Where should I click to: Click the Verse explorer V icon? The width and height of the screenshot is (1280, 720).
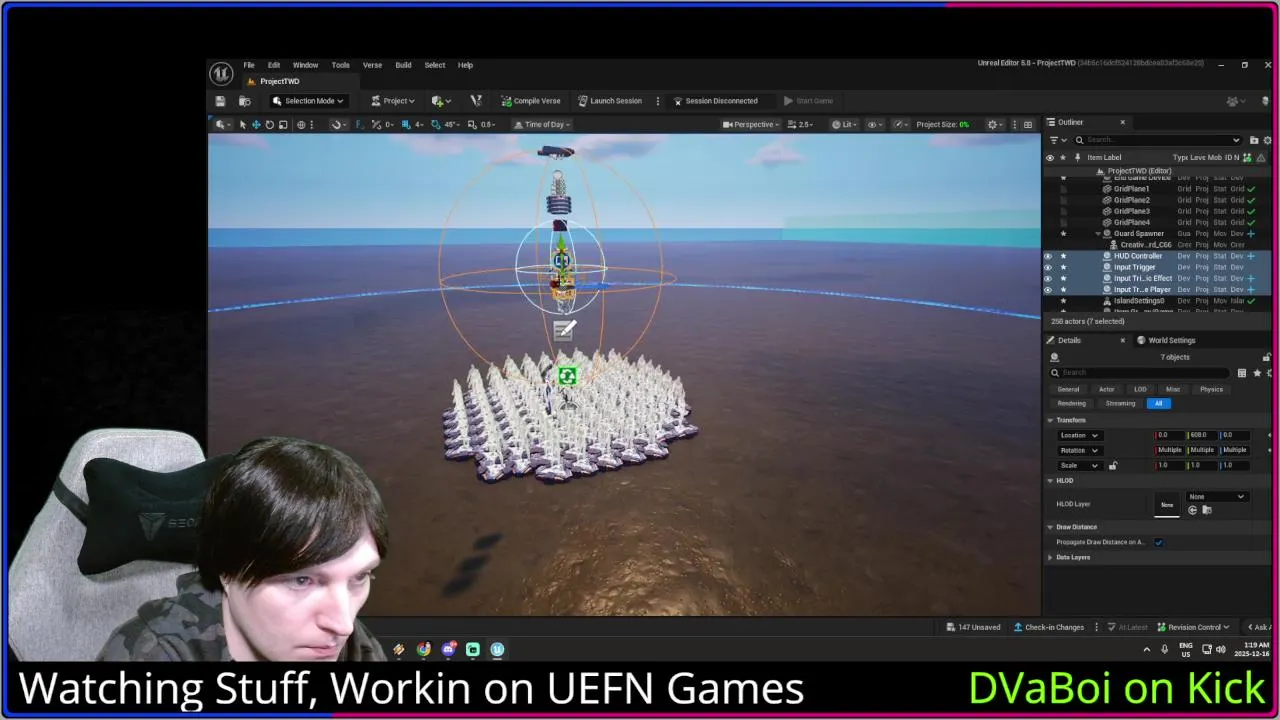tap(476, 101)
